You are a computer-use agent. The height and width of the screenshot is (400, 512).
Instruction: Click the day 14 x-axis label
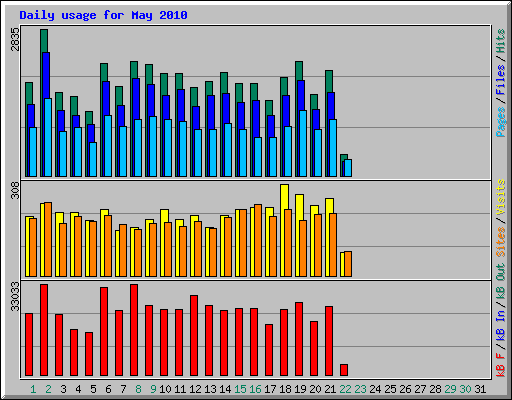click(x=225, y=389)
